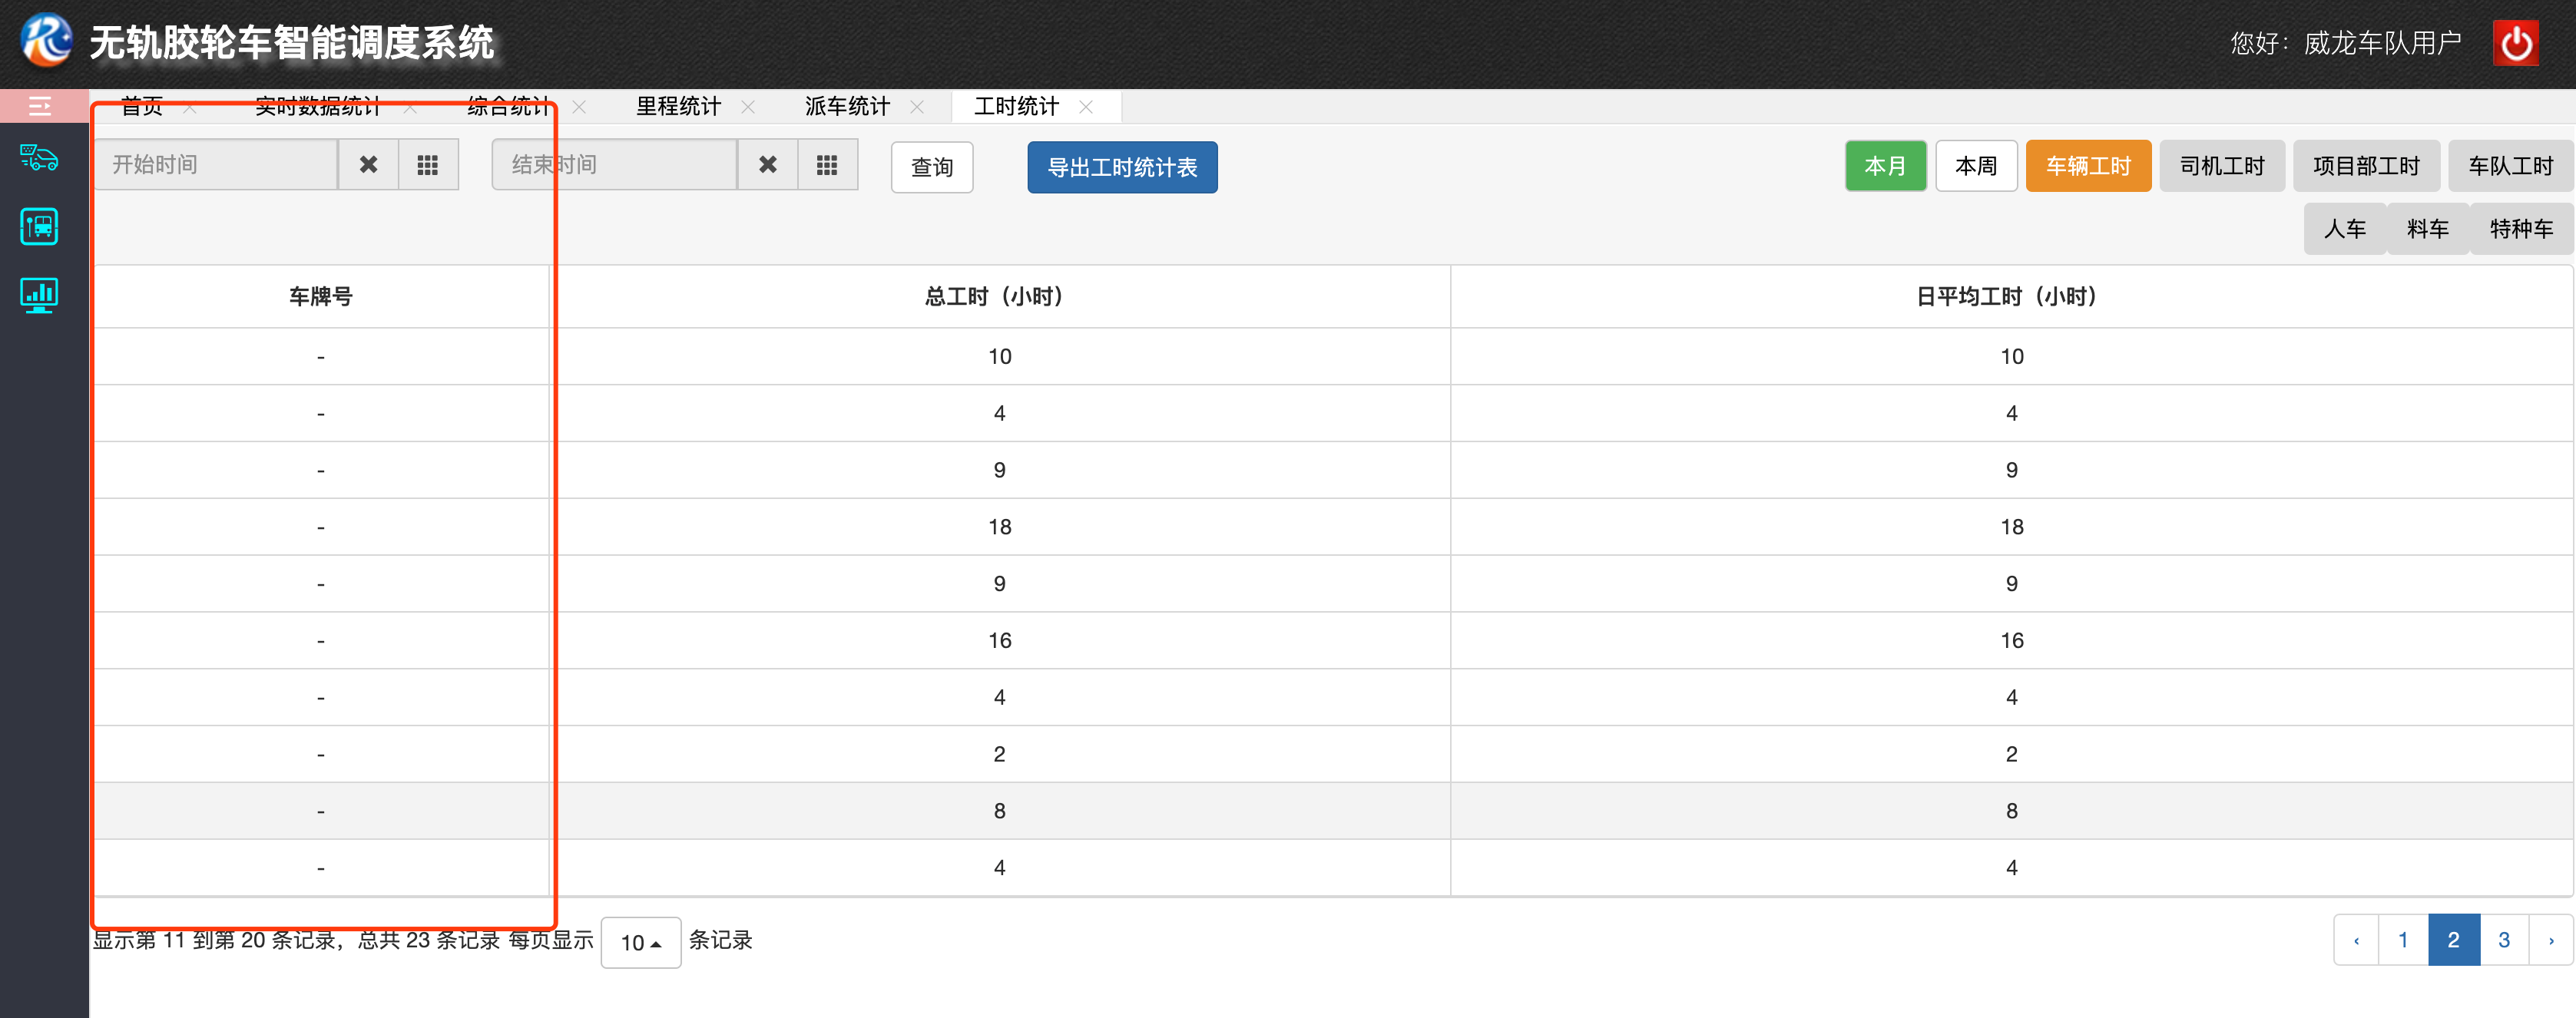The height and width of the screenshot is (1018, 2576).
Task: Click the 结束时间 input field
Action: (x=614, y=165)
